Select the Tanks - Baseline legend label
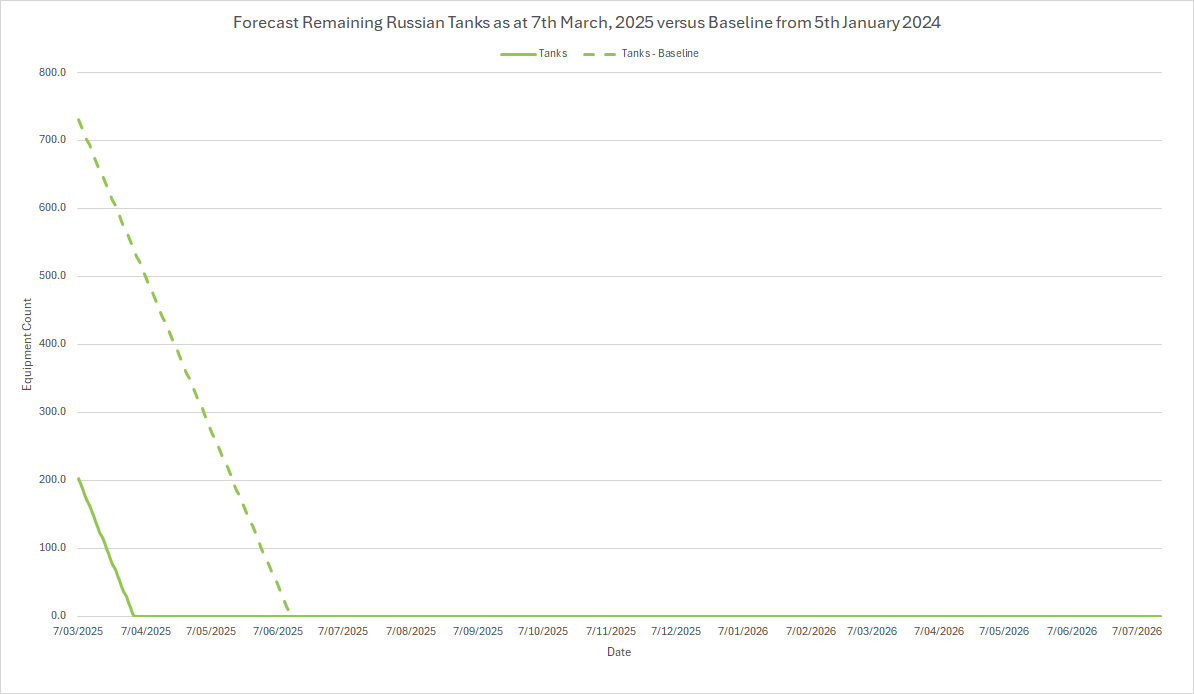1194x694 pixels. (x=662, y=54)
